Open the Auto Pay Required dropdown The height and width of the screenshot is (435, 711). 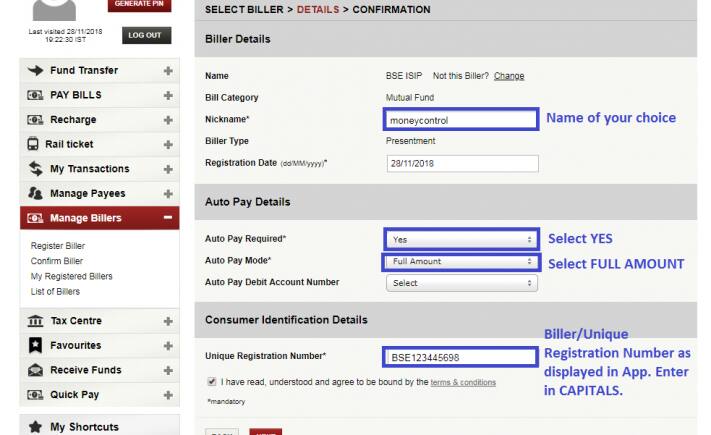click(x=461, y=240)
